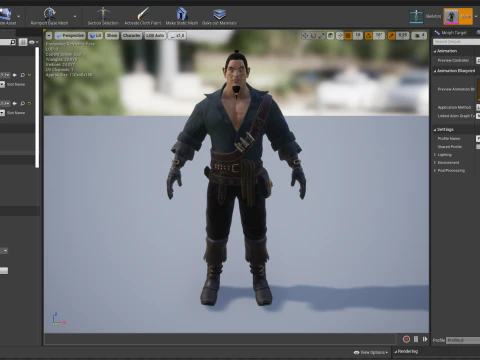
Task: Open the viewport options dropdown arrow
Action: pos(49,35)
